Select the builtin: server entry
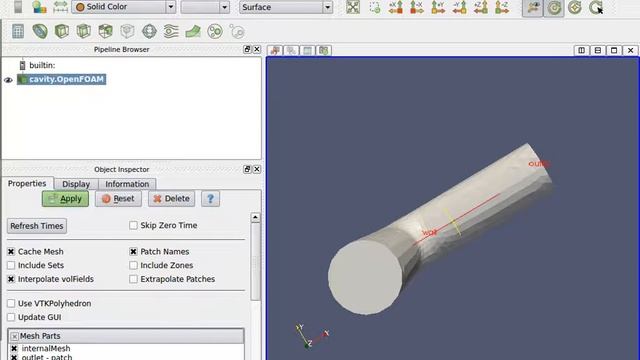The width and height of the screenshot is (640, 360). (x=42, y=65)
